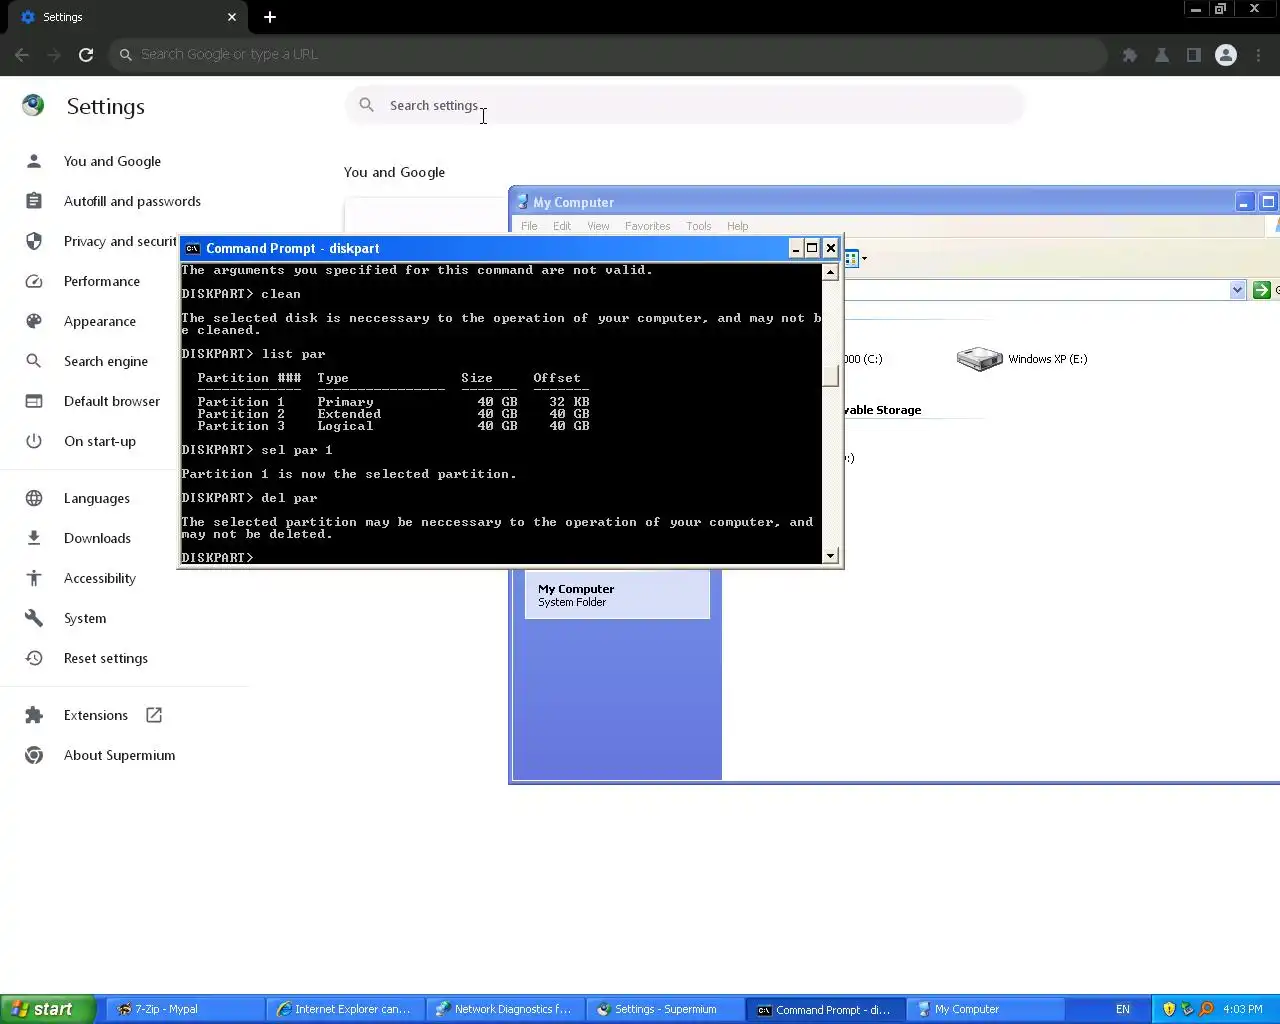Click the Settings heading logo
This screenshot has width=1280, height=1024.
pos(33,105)
